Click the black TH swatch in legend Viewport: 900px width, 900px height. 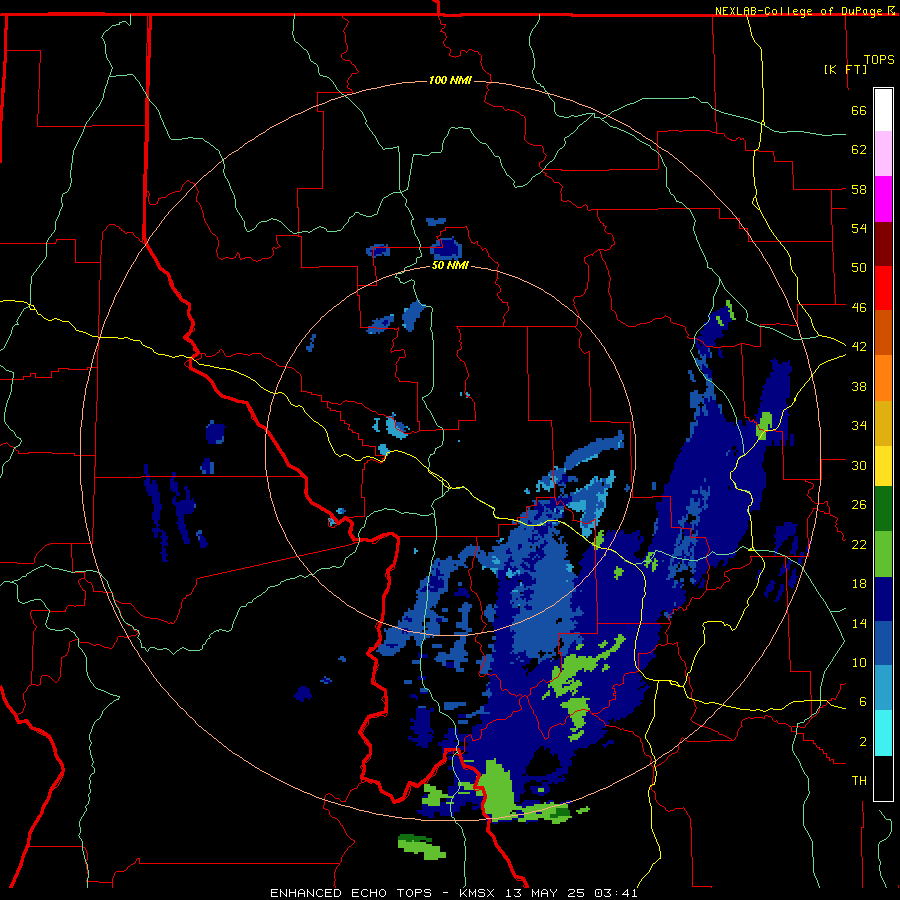pos(883,778)
